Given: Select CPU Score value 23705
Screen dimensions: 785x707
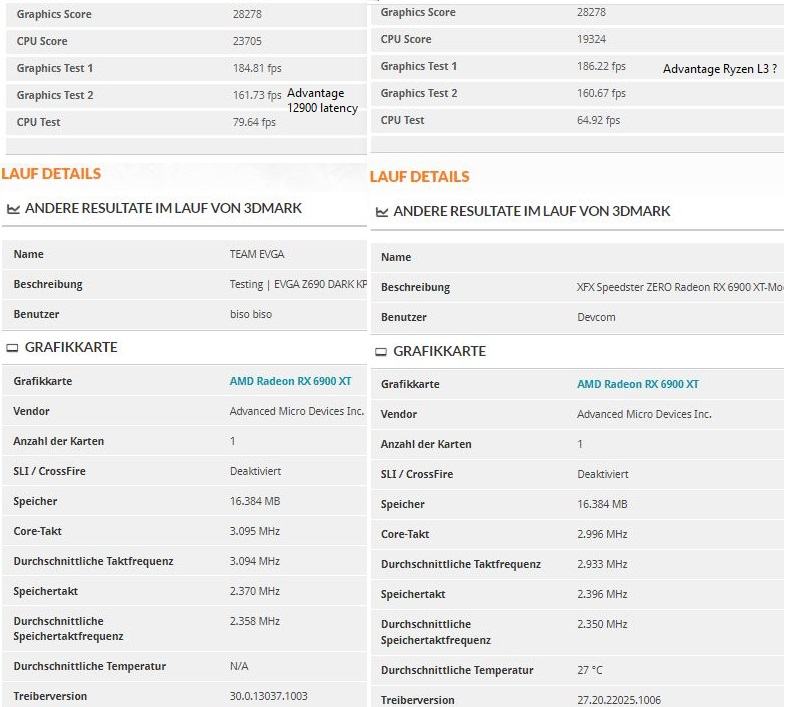Looking at the screenshot, I should [247, 41].
